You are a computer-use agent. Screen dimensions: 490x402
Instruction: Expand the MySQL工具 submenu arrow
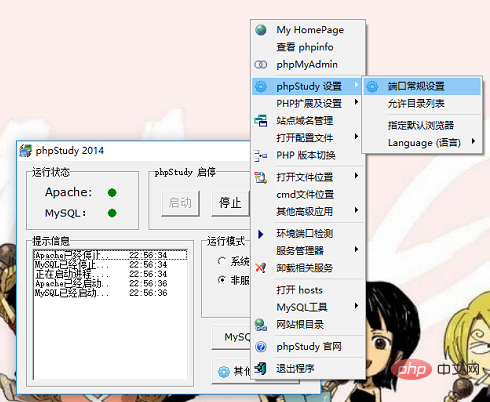pyautogui.click(x=356, y=306)
